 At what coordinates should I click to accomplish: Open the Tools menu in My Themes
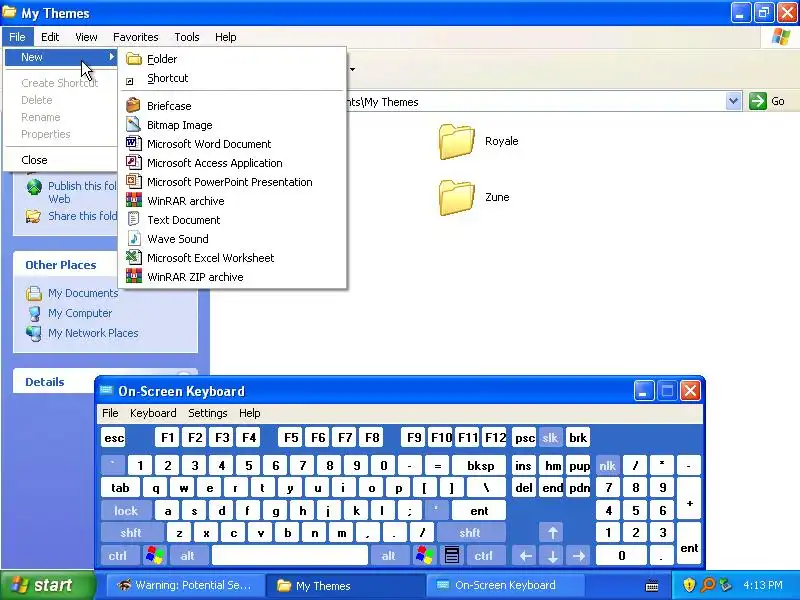[187, 37]
